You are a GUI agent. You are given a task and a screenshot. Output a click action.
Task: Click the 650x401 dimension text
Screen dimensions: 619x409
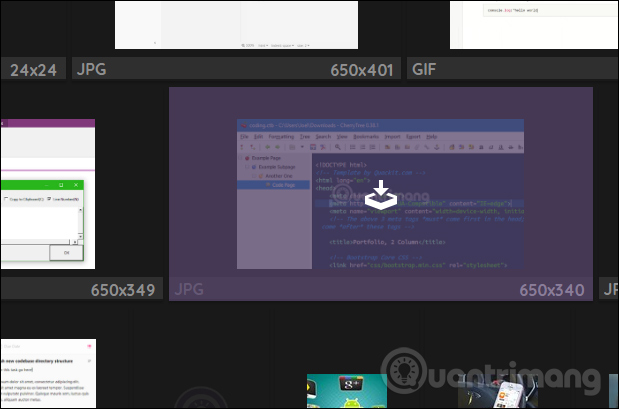362,70
